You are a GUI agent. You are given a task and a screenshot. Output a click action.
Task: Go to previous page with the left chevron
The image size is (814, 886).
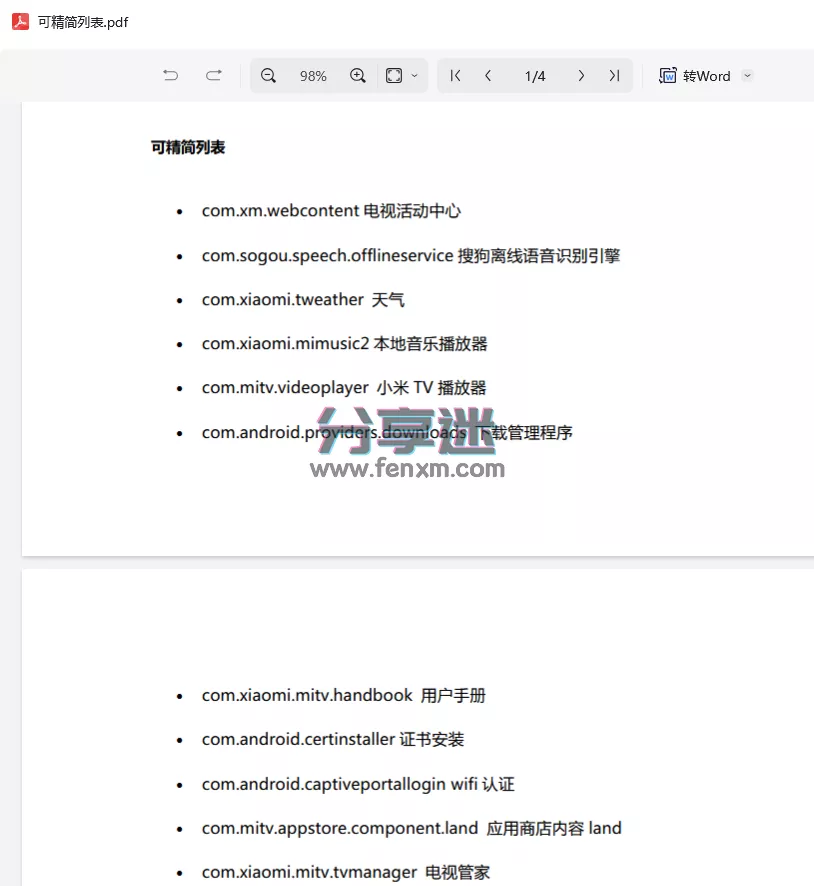pyautogui.click(x=488, y=75)
